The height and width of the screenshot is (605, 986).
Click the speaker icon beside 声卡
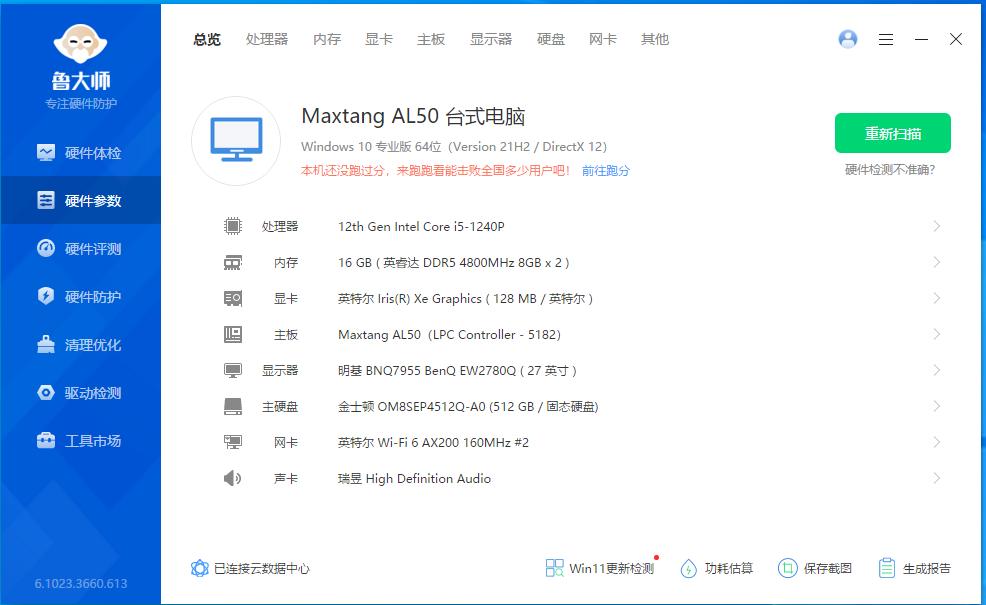233,478
